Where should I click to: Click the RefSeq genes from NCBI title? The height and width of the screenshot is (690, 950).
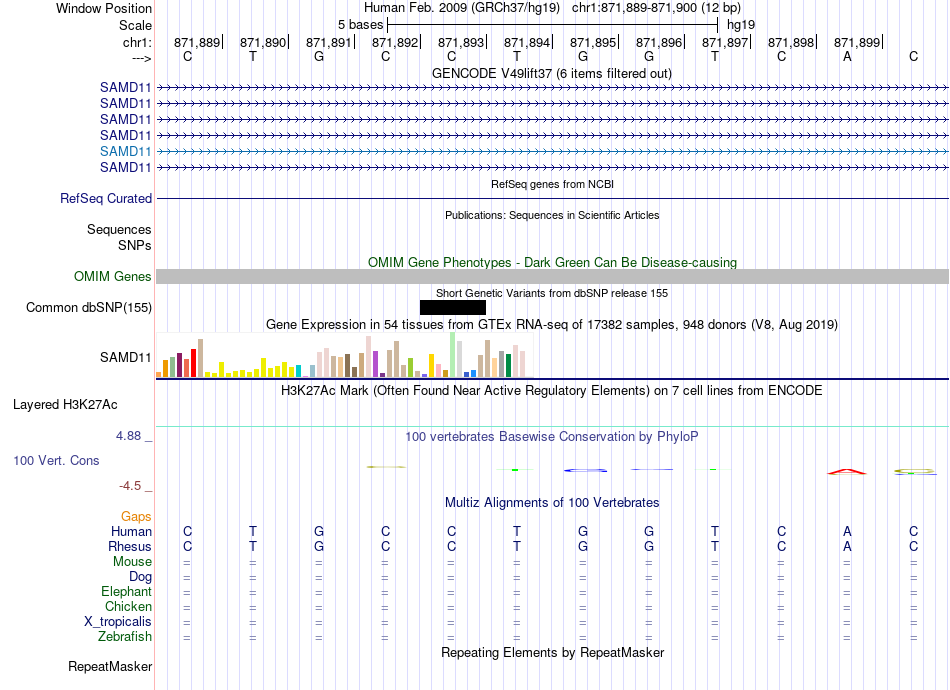pos(553,184)
